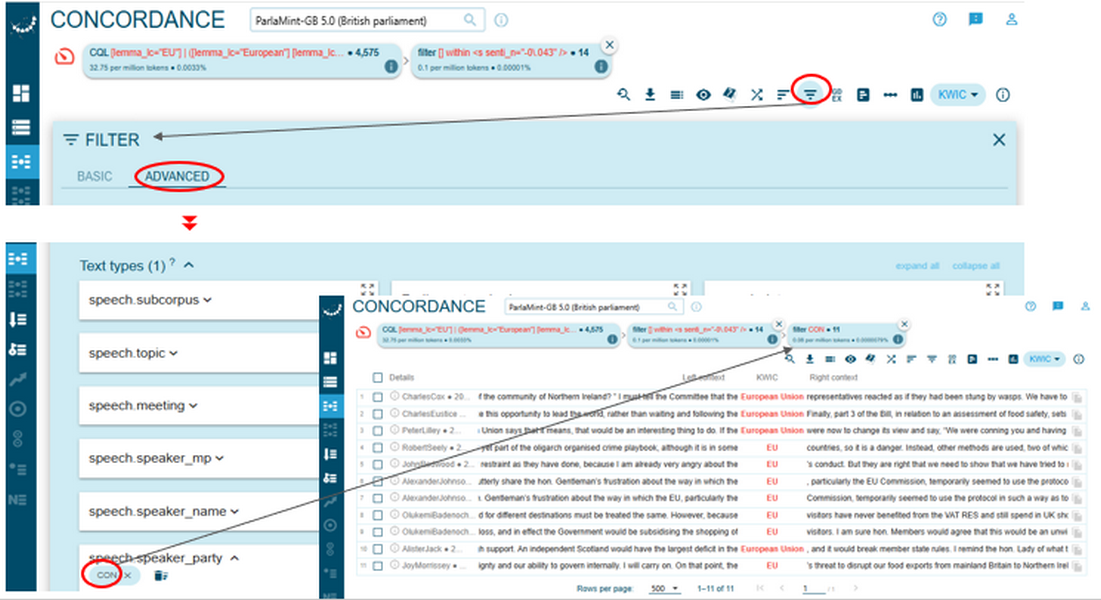The width and height of the screenshot is (1101, 600).
Task: Click the search within concordance magnifier icon
Action: tap(622, 94)
